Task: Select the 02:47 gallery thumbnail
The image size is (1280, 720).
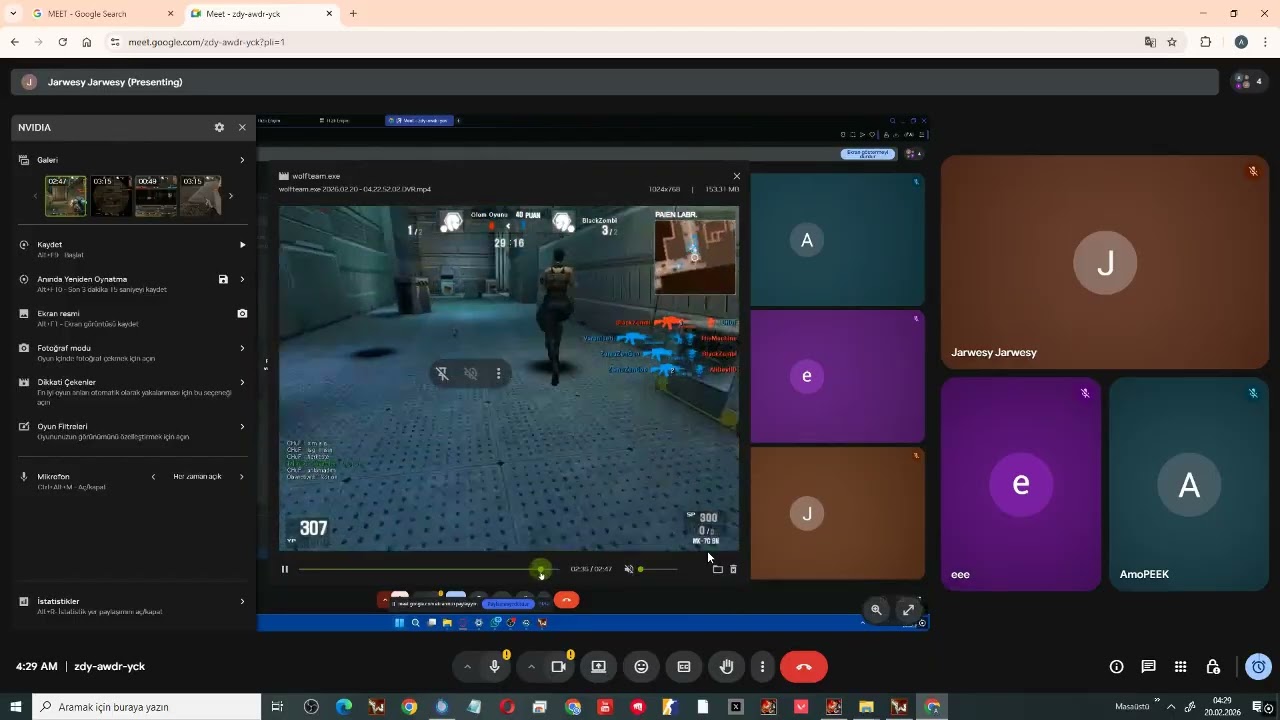Action: 66,196
